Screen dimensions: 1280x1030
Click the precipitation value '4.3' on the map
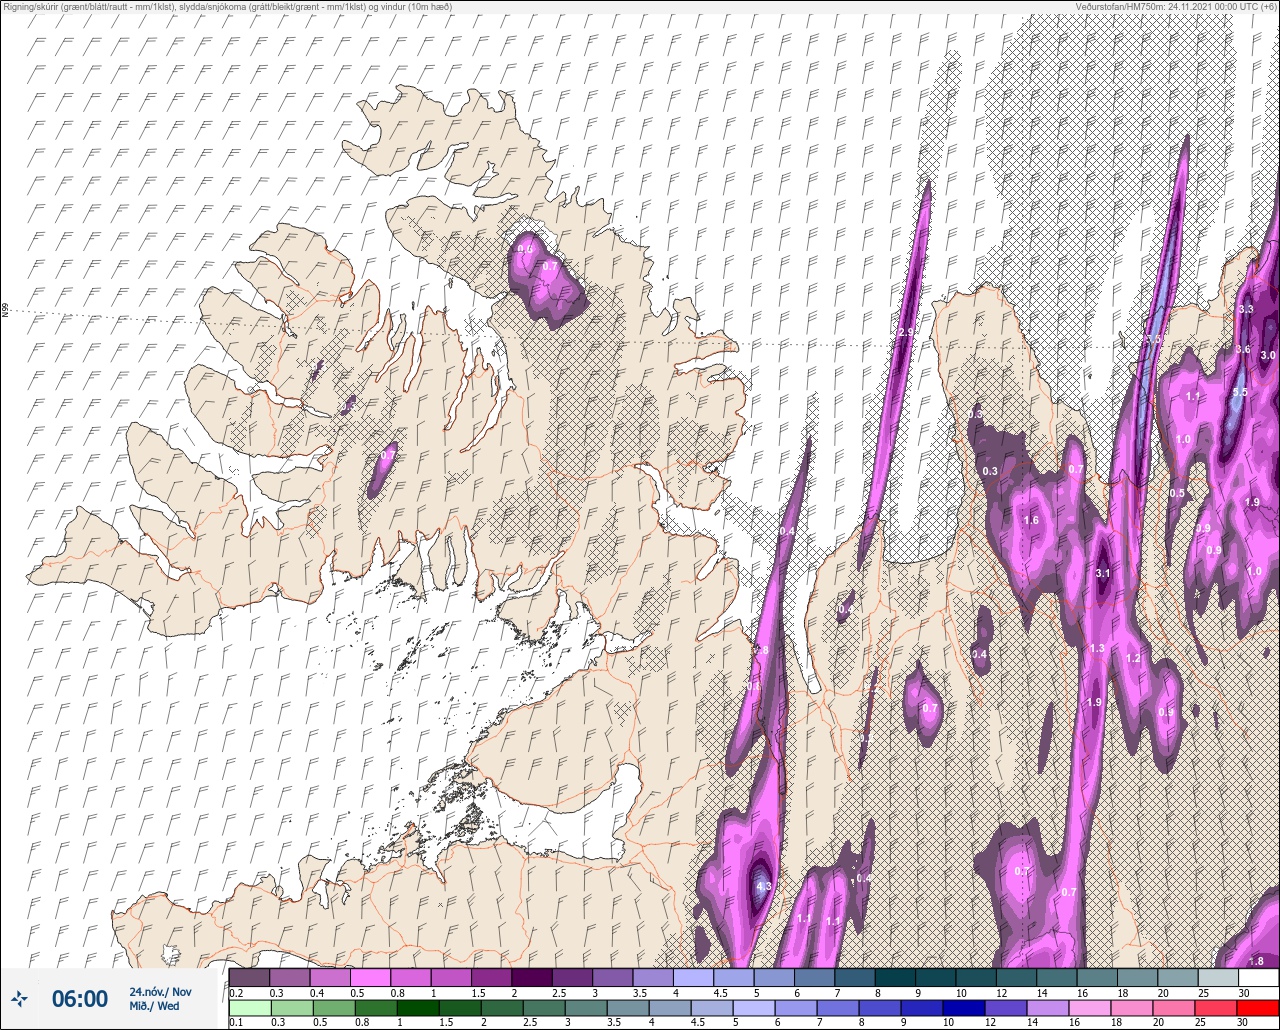pyautogui.click(x=764, y=886)
